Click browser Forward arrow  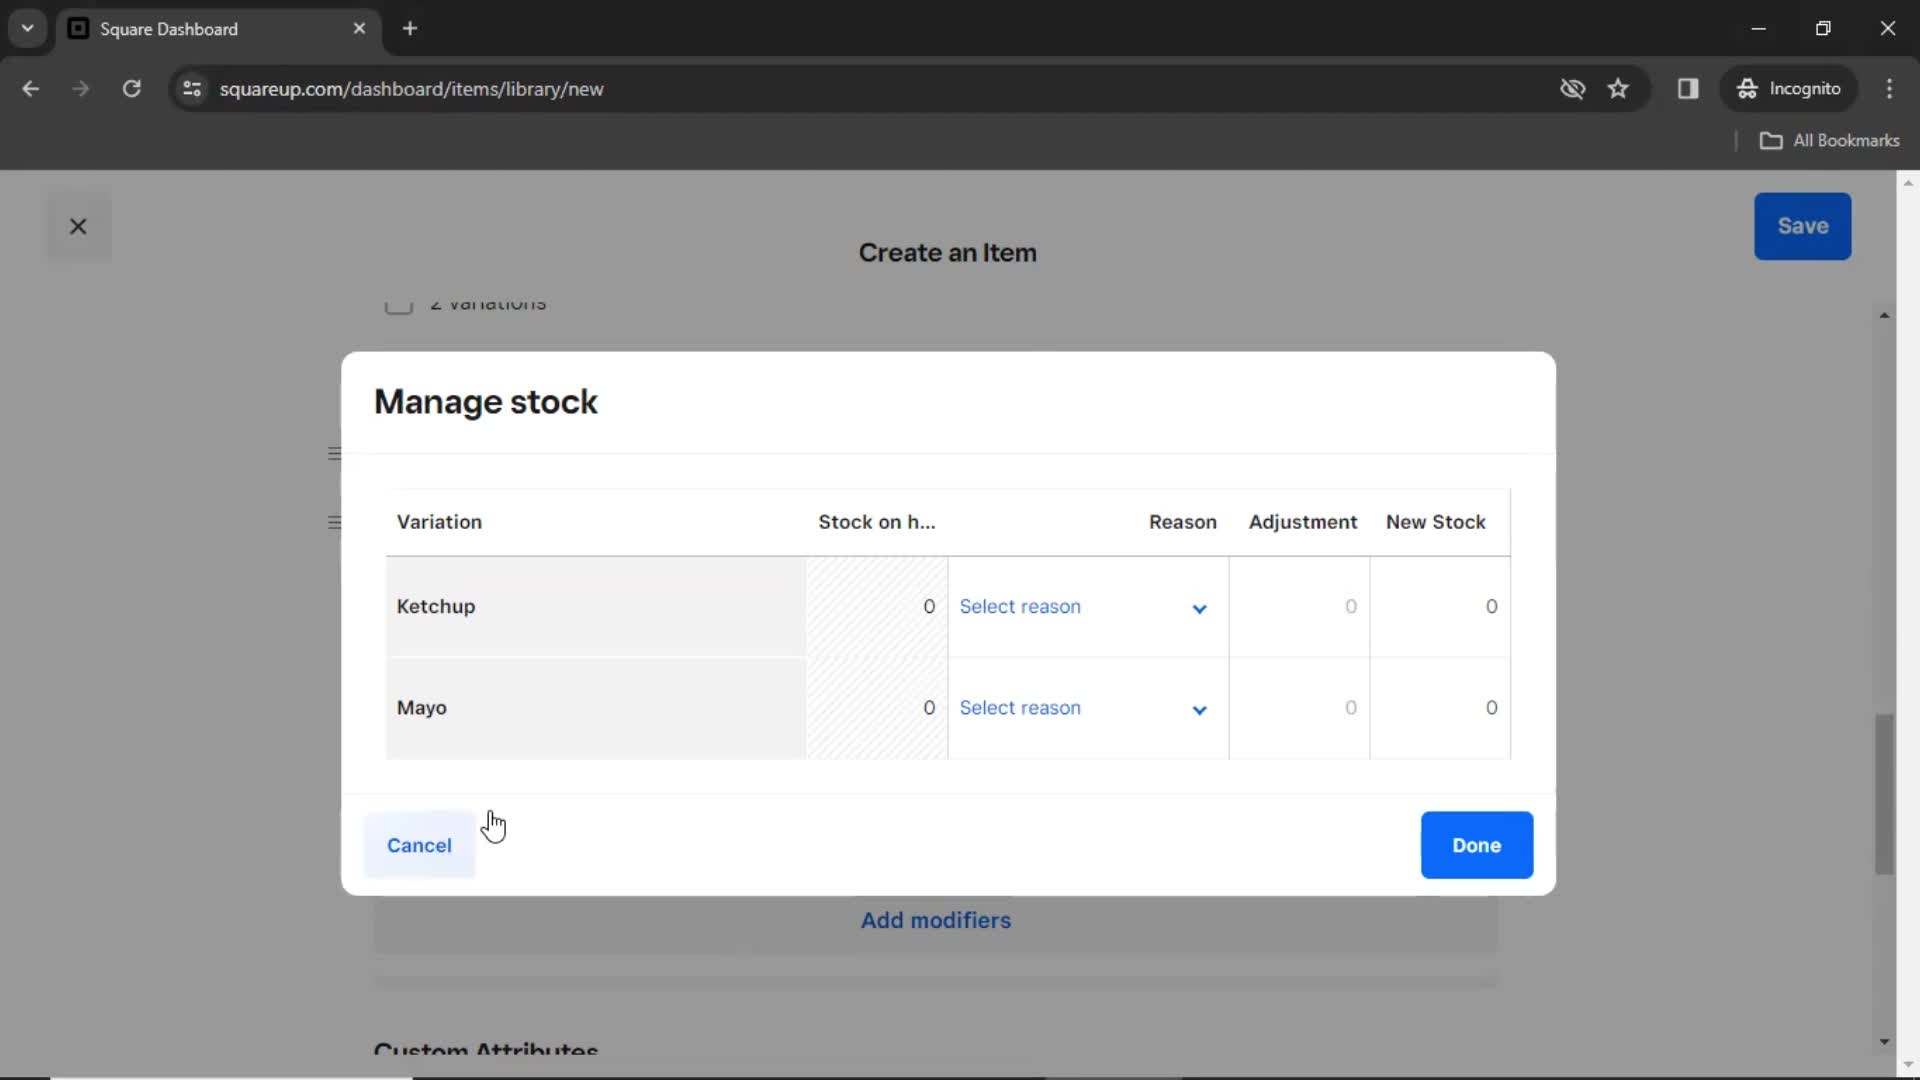click(81, 89)
